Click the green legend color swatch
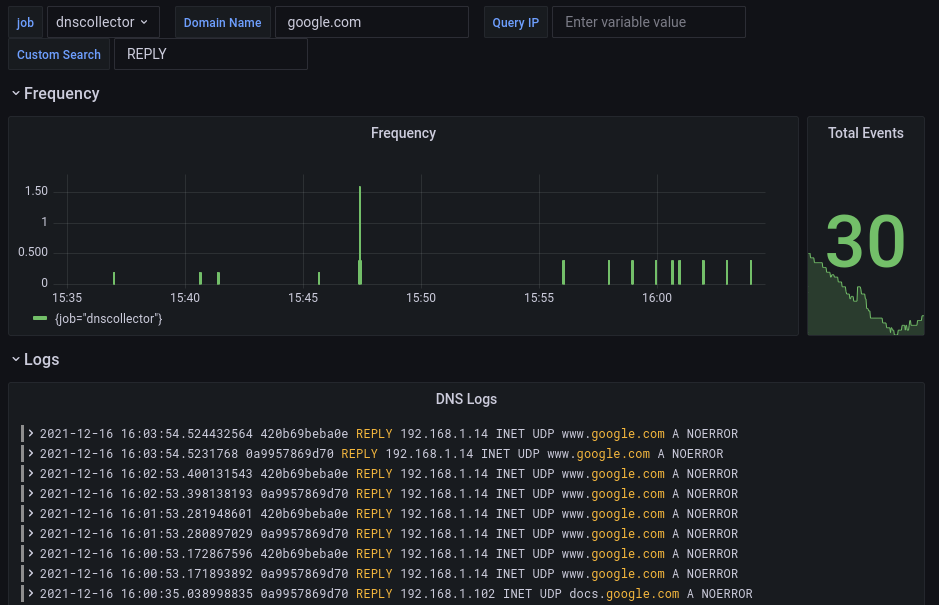Screen dimensions: 939x605 [x=40, y=318]
